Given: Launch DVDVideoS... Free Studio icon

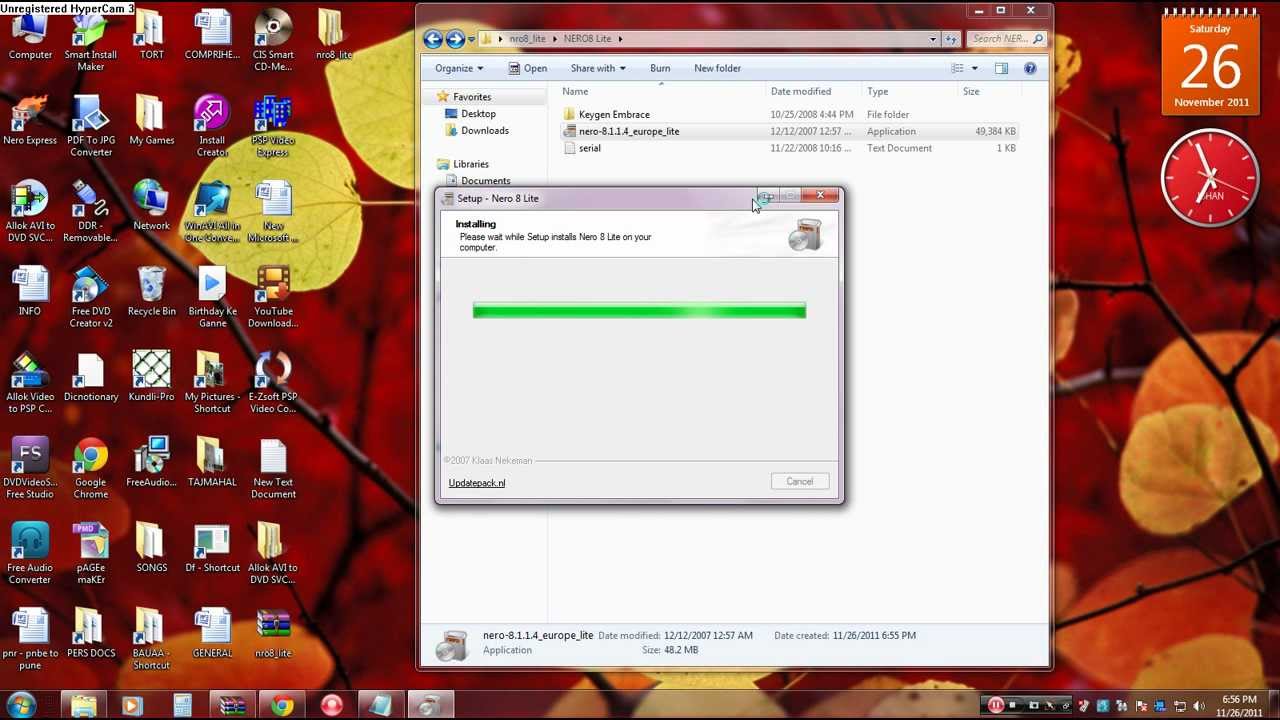Looking at the screenshot, I should tap(30, 469).
